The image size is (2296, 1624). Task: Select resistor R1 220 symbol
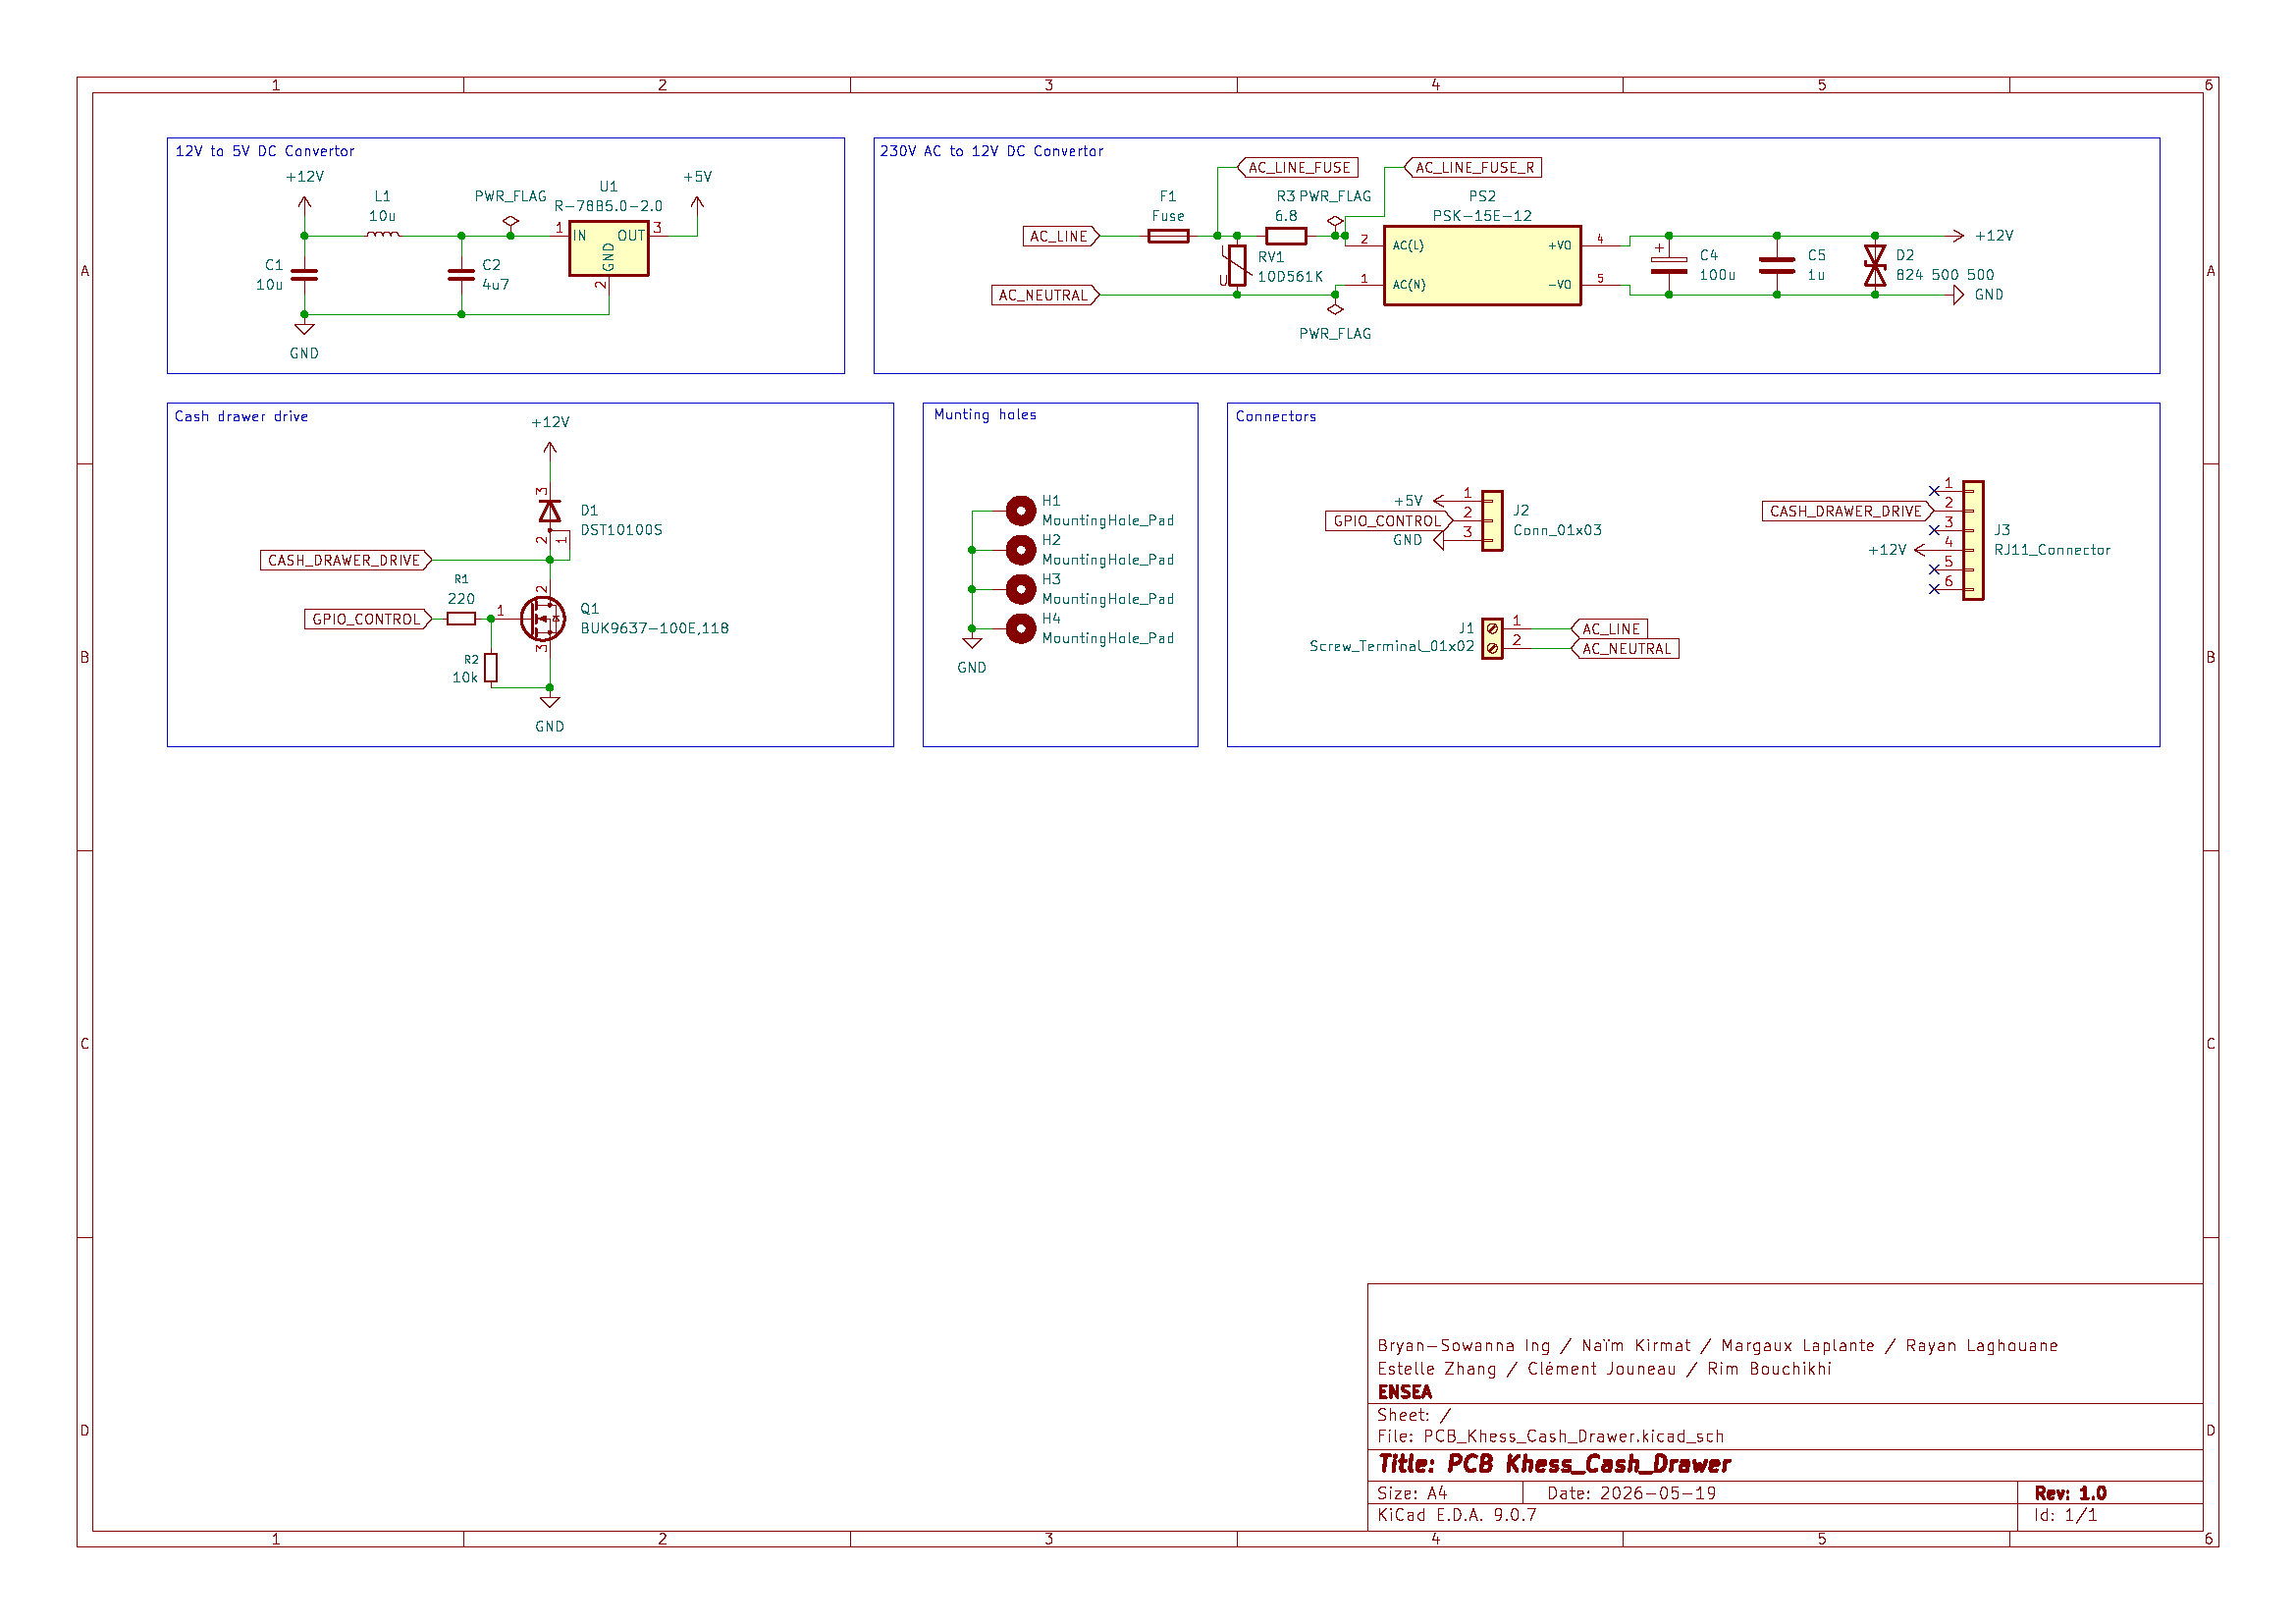coord(461,619)
